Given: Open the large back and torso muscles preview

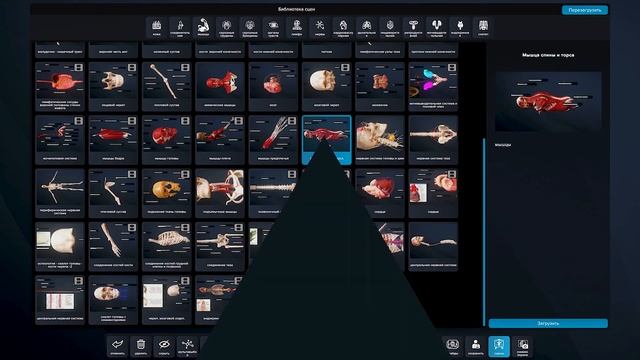Looking at the screenshot, I should point(548,101).
